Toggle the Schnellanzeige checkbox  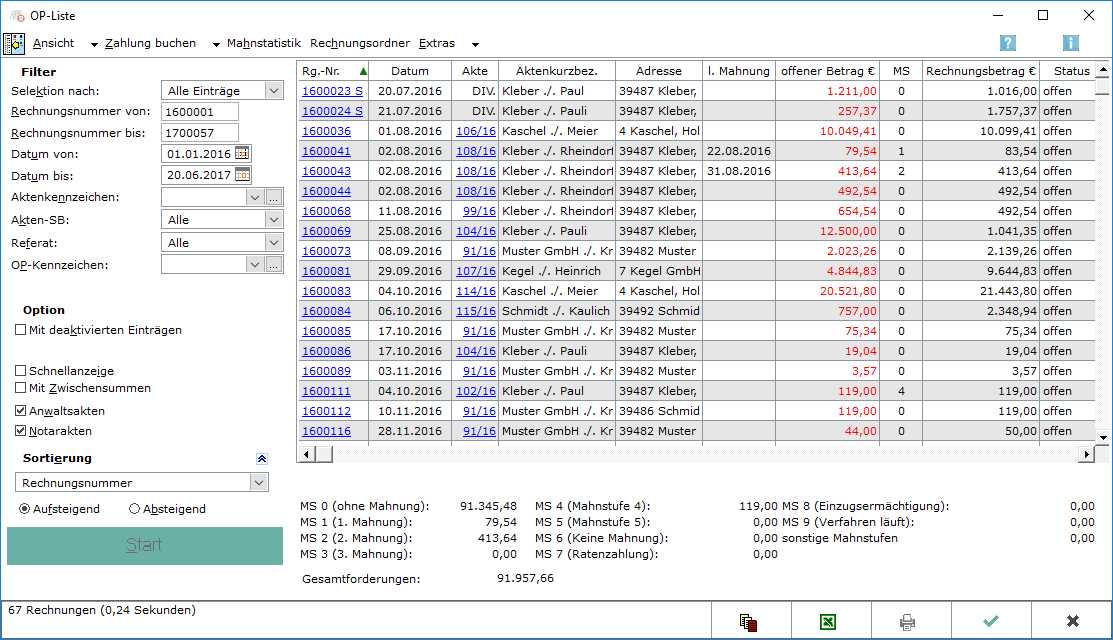21,370
